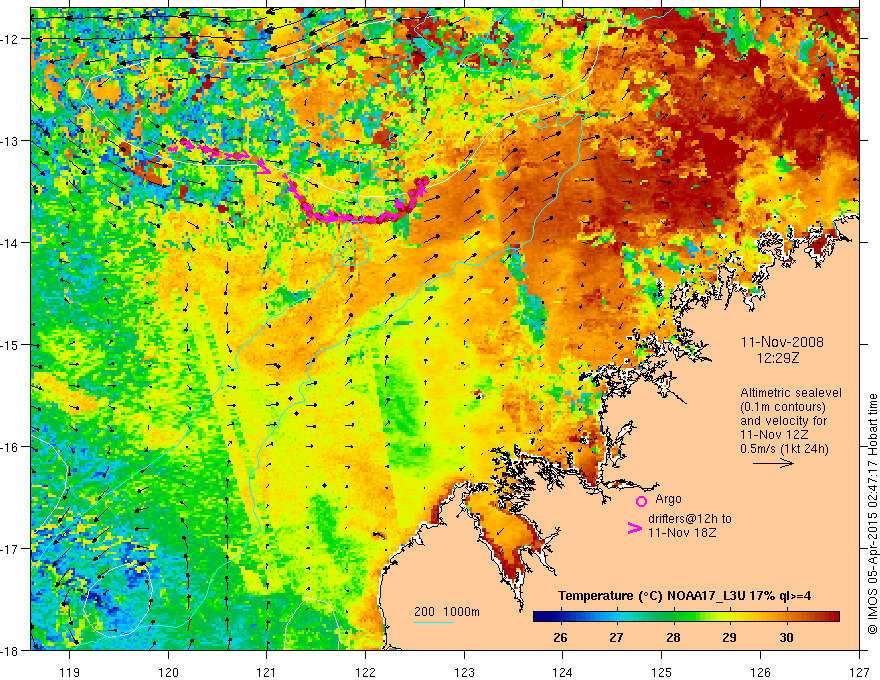Image resolution: width=880 pixels, height=680 pixels.
Task: Click longitude axis label 120
Action: (168, 672)
